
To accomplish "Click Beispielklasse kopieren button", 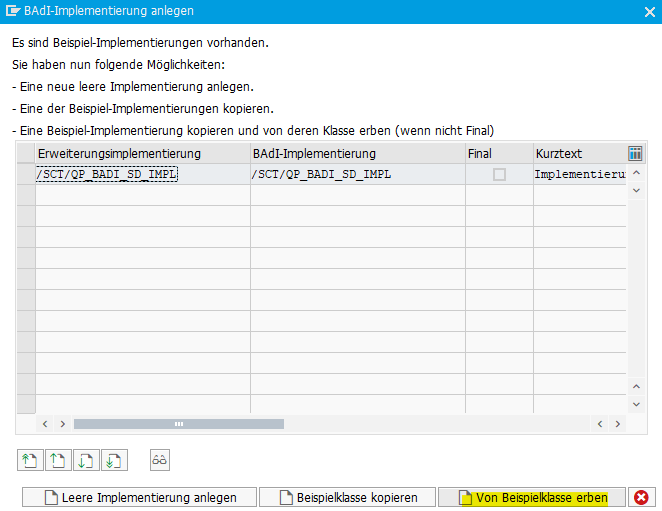I will pos(347,497).
